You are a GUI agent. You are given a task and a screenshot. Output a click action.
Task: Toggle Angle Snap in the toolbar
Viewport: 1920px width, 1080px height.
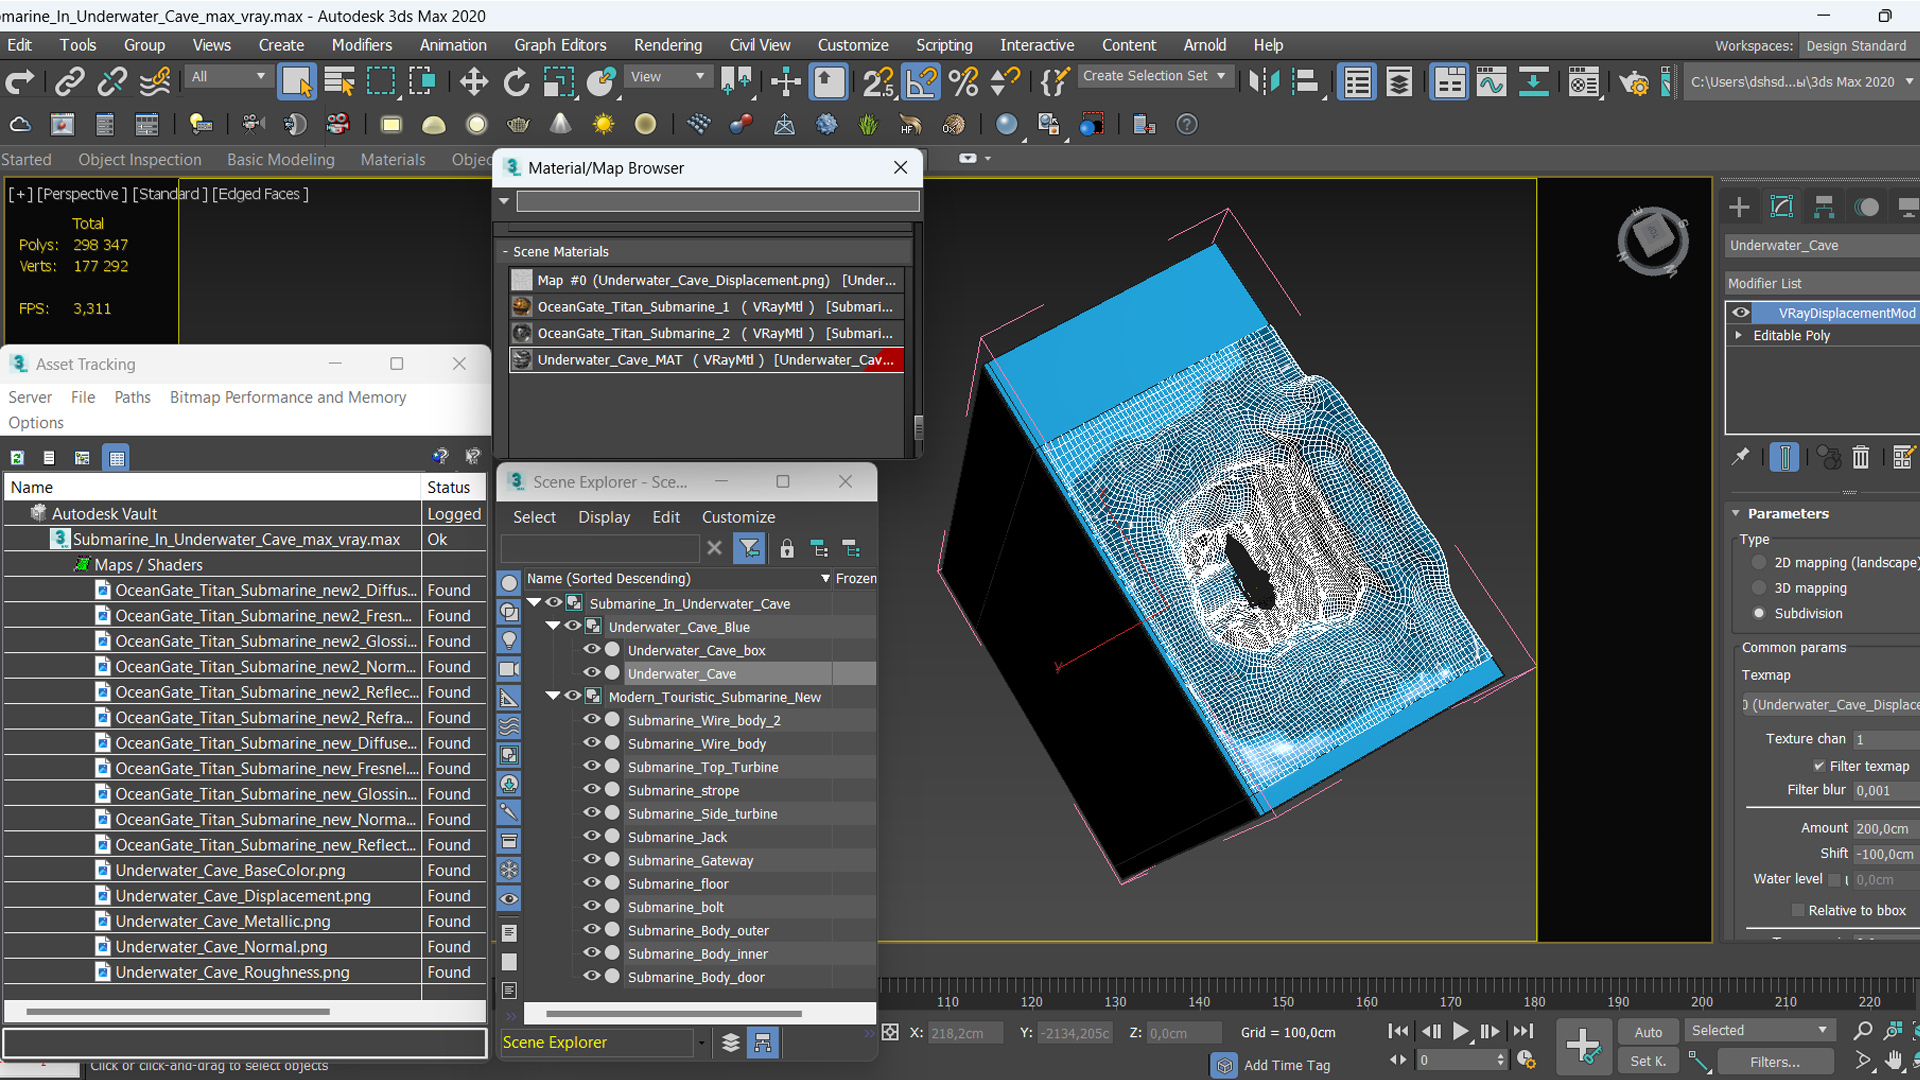tap(921, 82)
